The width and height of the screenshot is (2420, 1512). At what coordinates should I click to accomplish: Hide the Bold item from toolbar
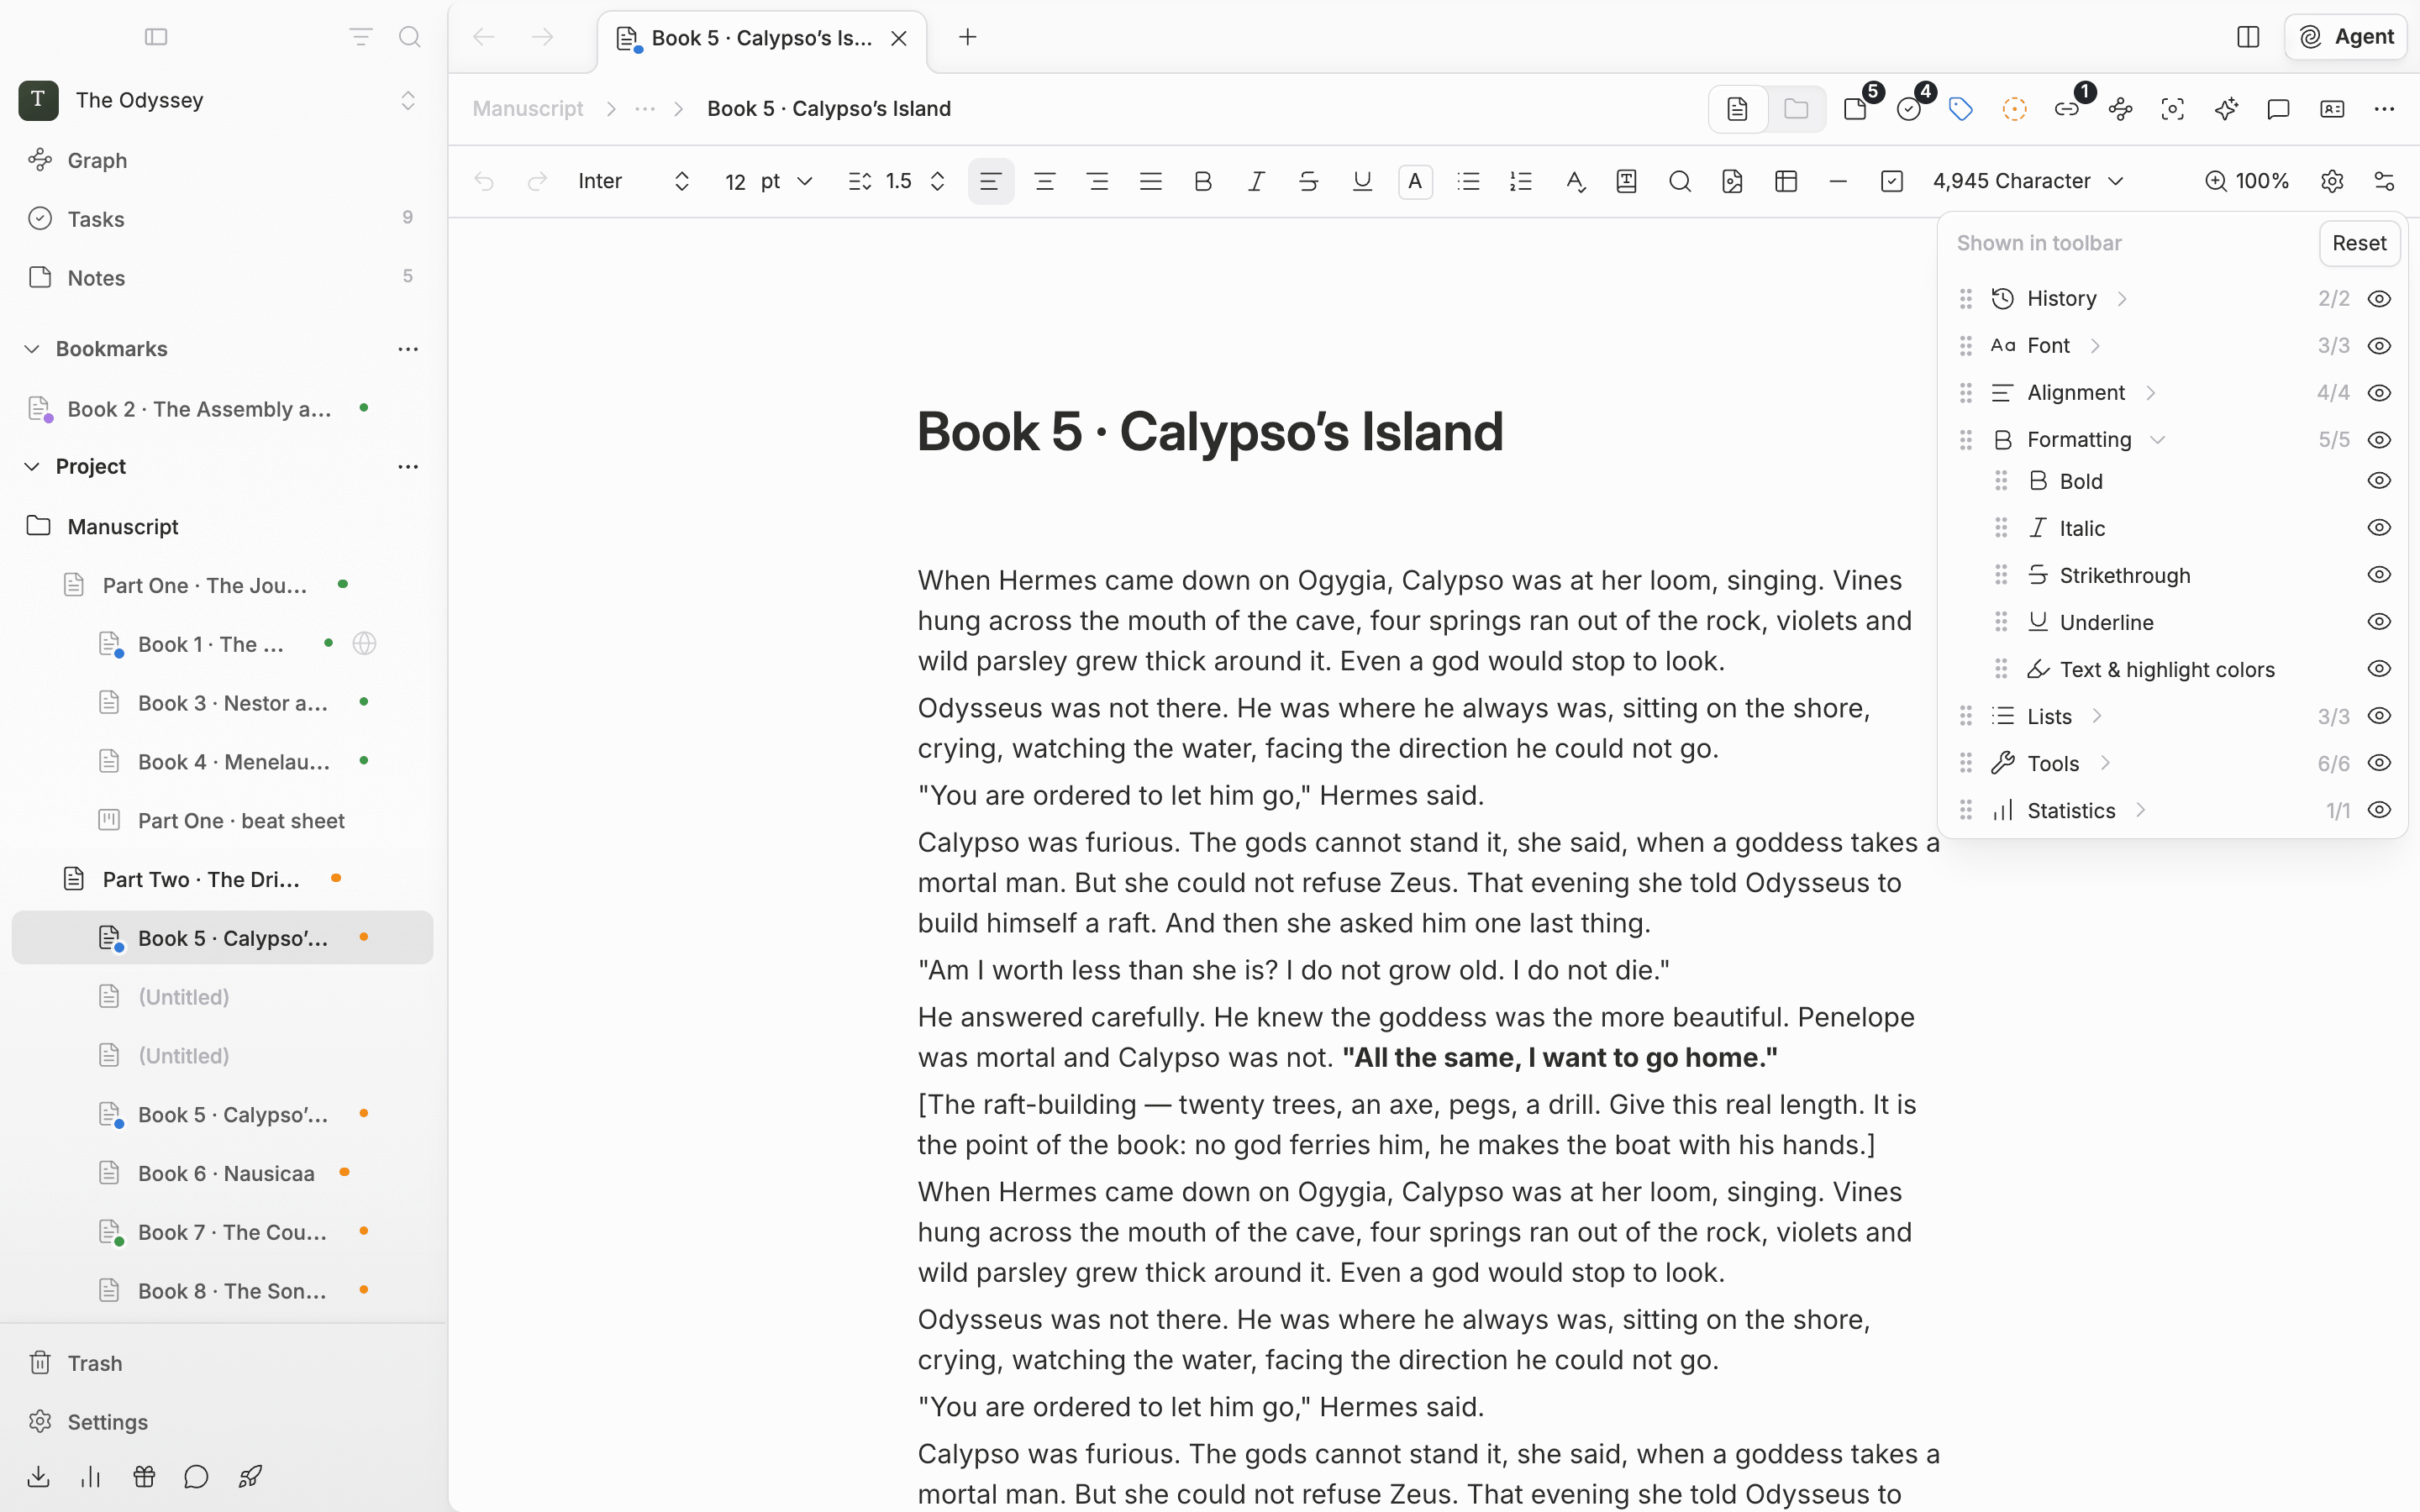click(2379, 481)
